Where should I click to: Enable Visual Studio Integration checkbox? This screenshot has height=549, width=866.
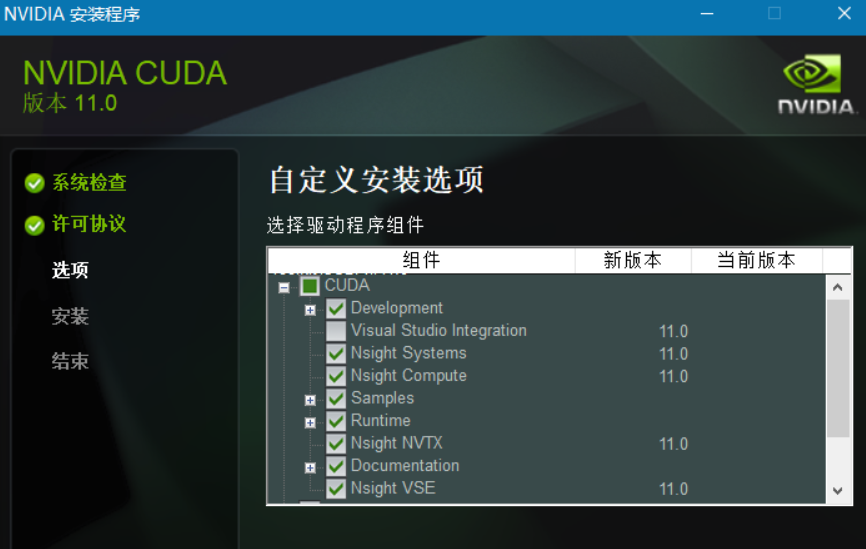(x=336, y=331)
